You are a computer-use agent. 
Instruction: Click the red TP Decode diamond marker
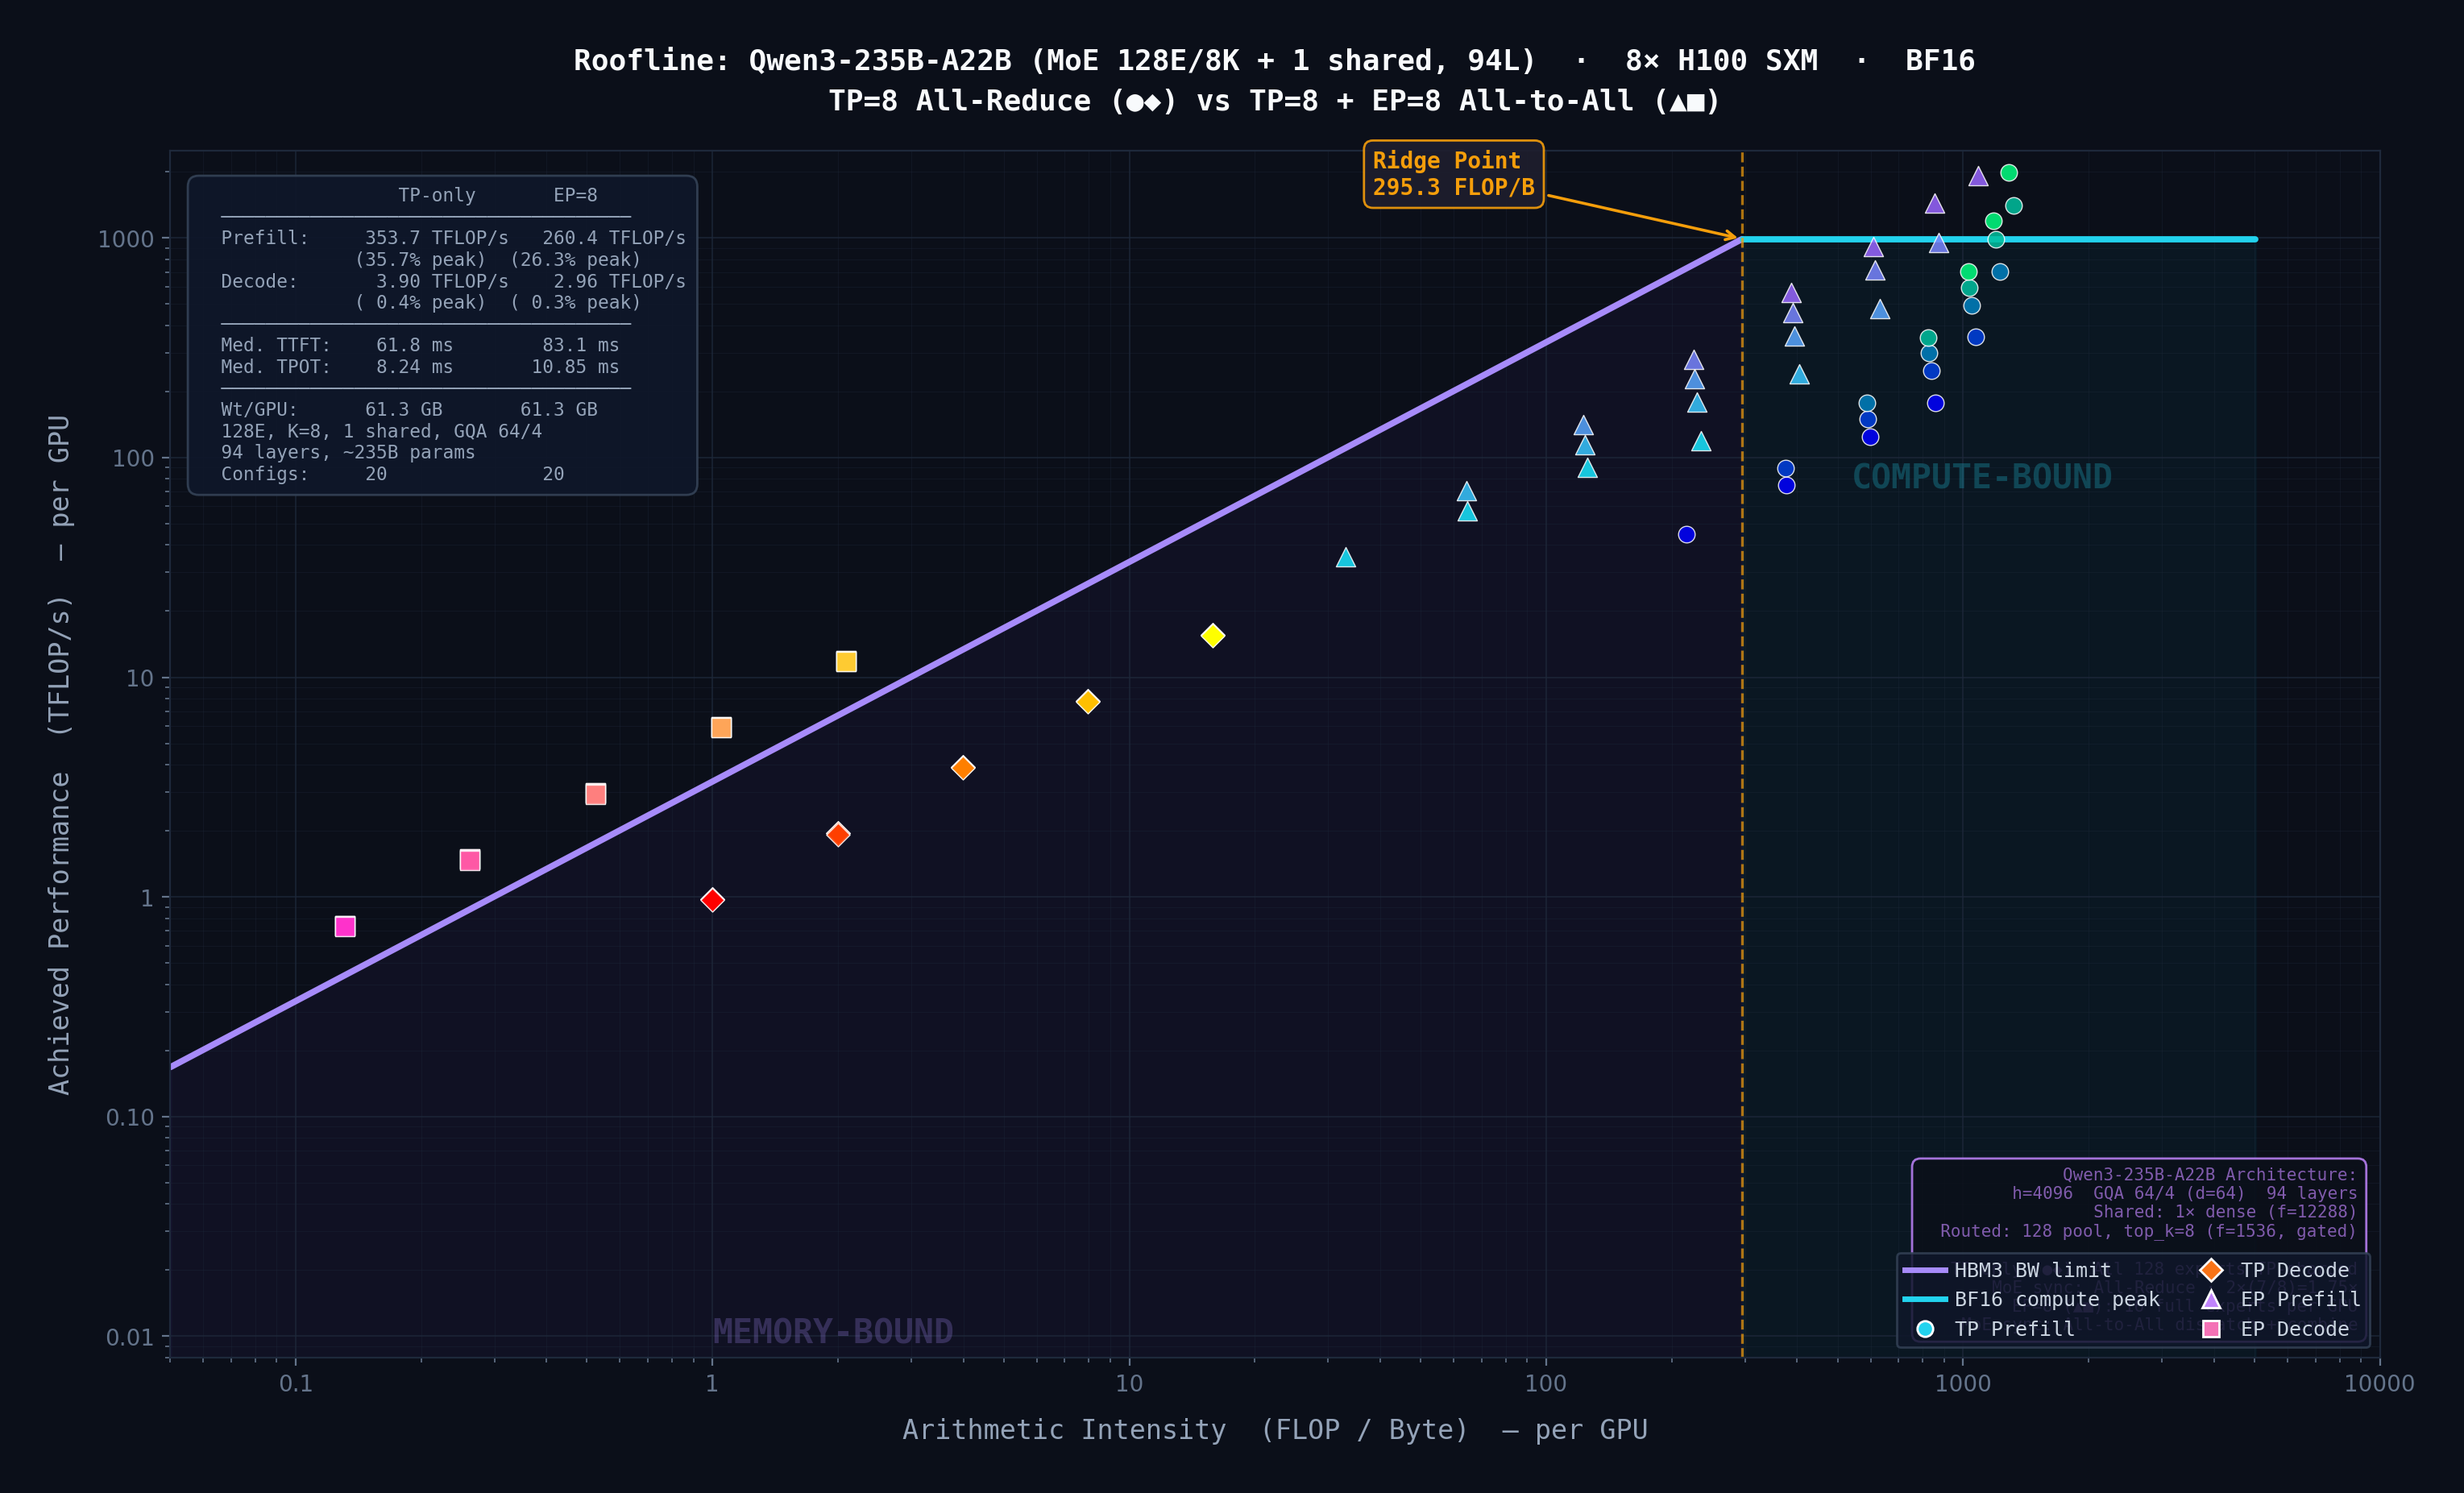pyautogui.click(x=712, y=900)
